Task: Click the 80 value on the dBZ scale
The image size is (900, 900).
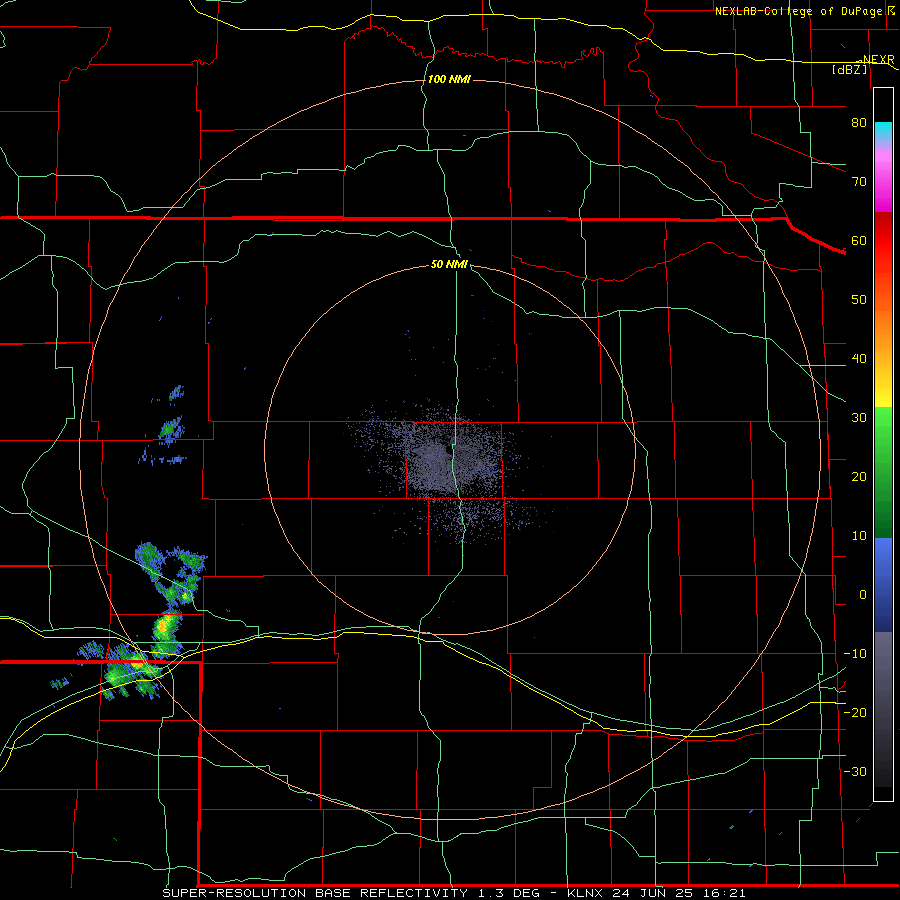Action: point(859,123)
